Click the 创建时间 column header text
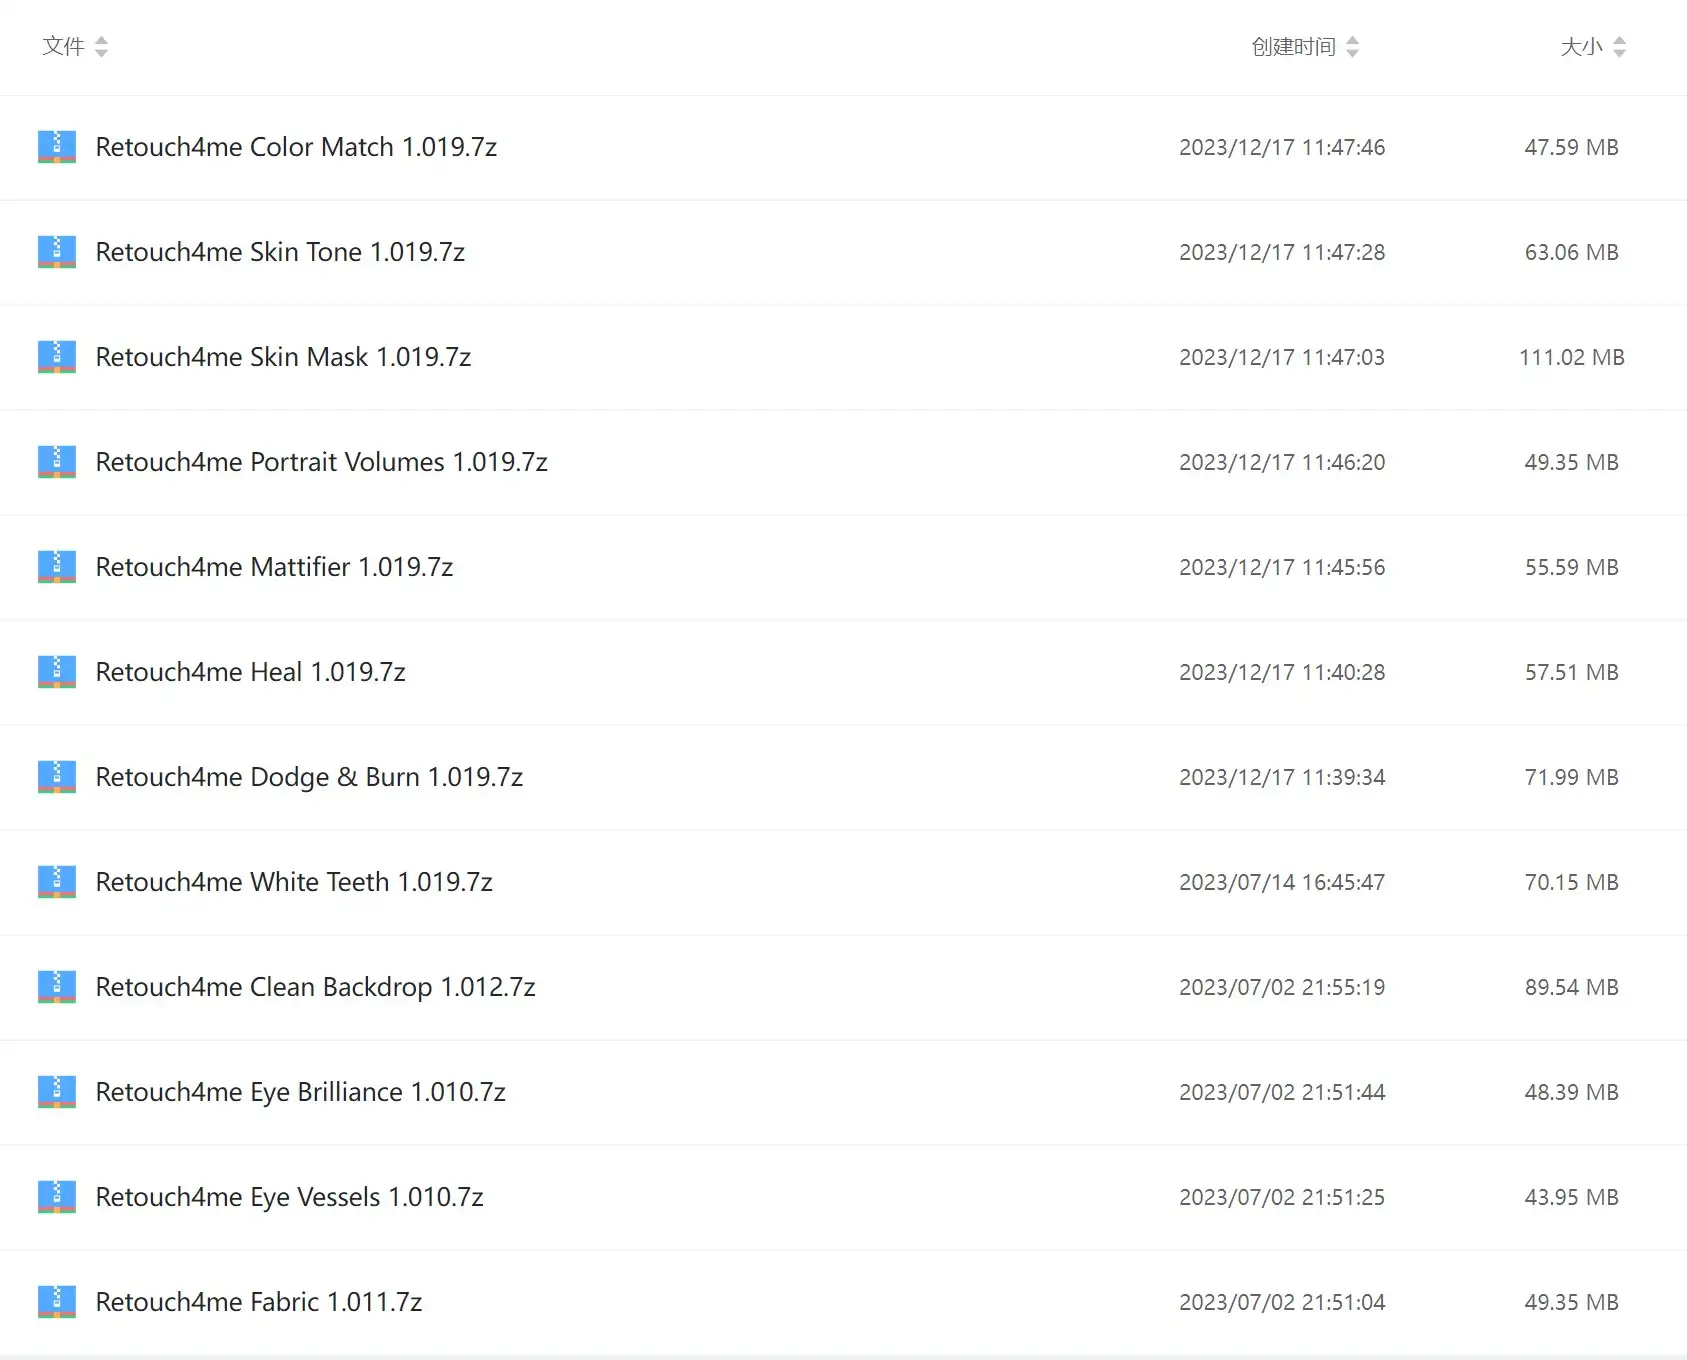Screen dimensions: 1687x1360 [1293, 47]
